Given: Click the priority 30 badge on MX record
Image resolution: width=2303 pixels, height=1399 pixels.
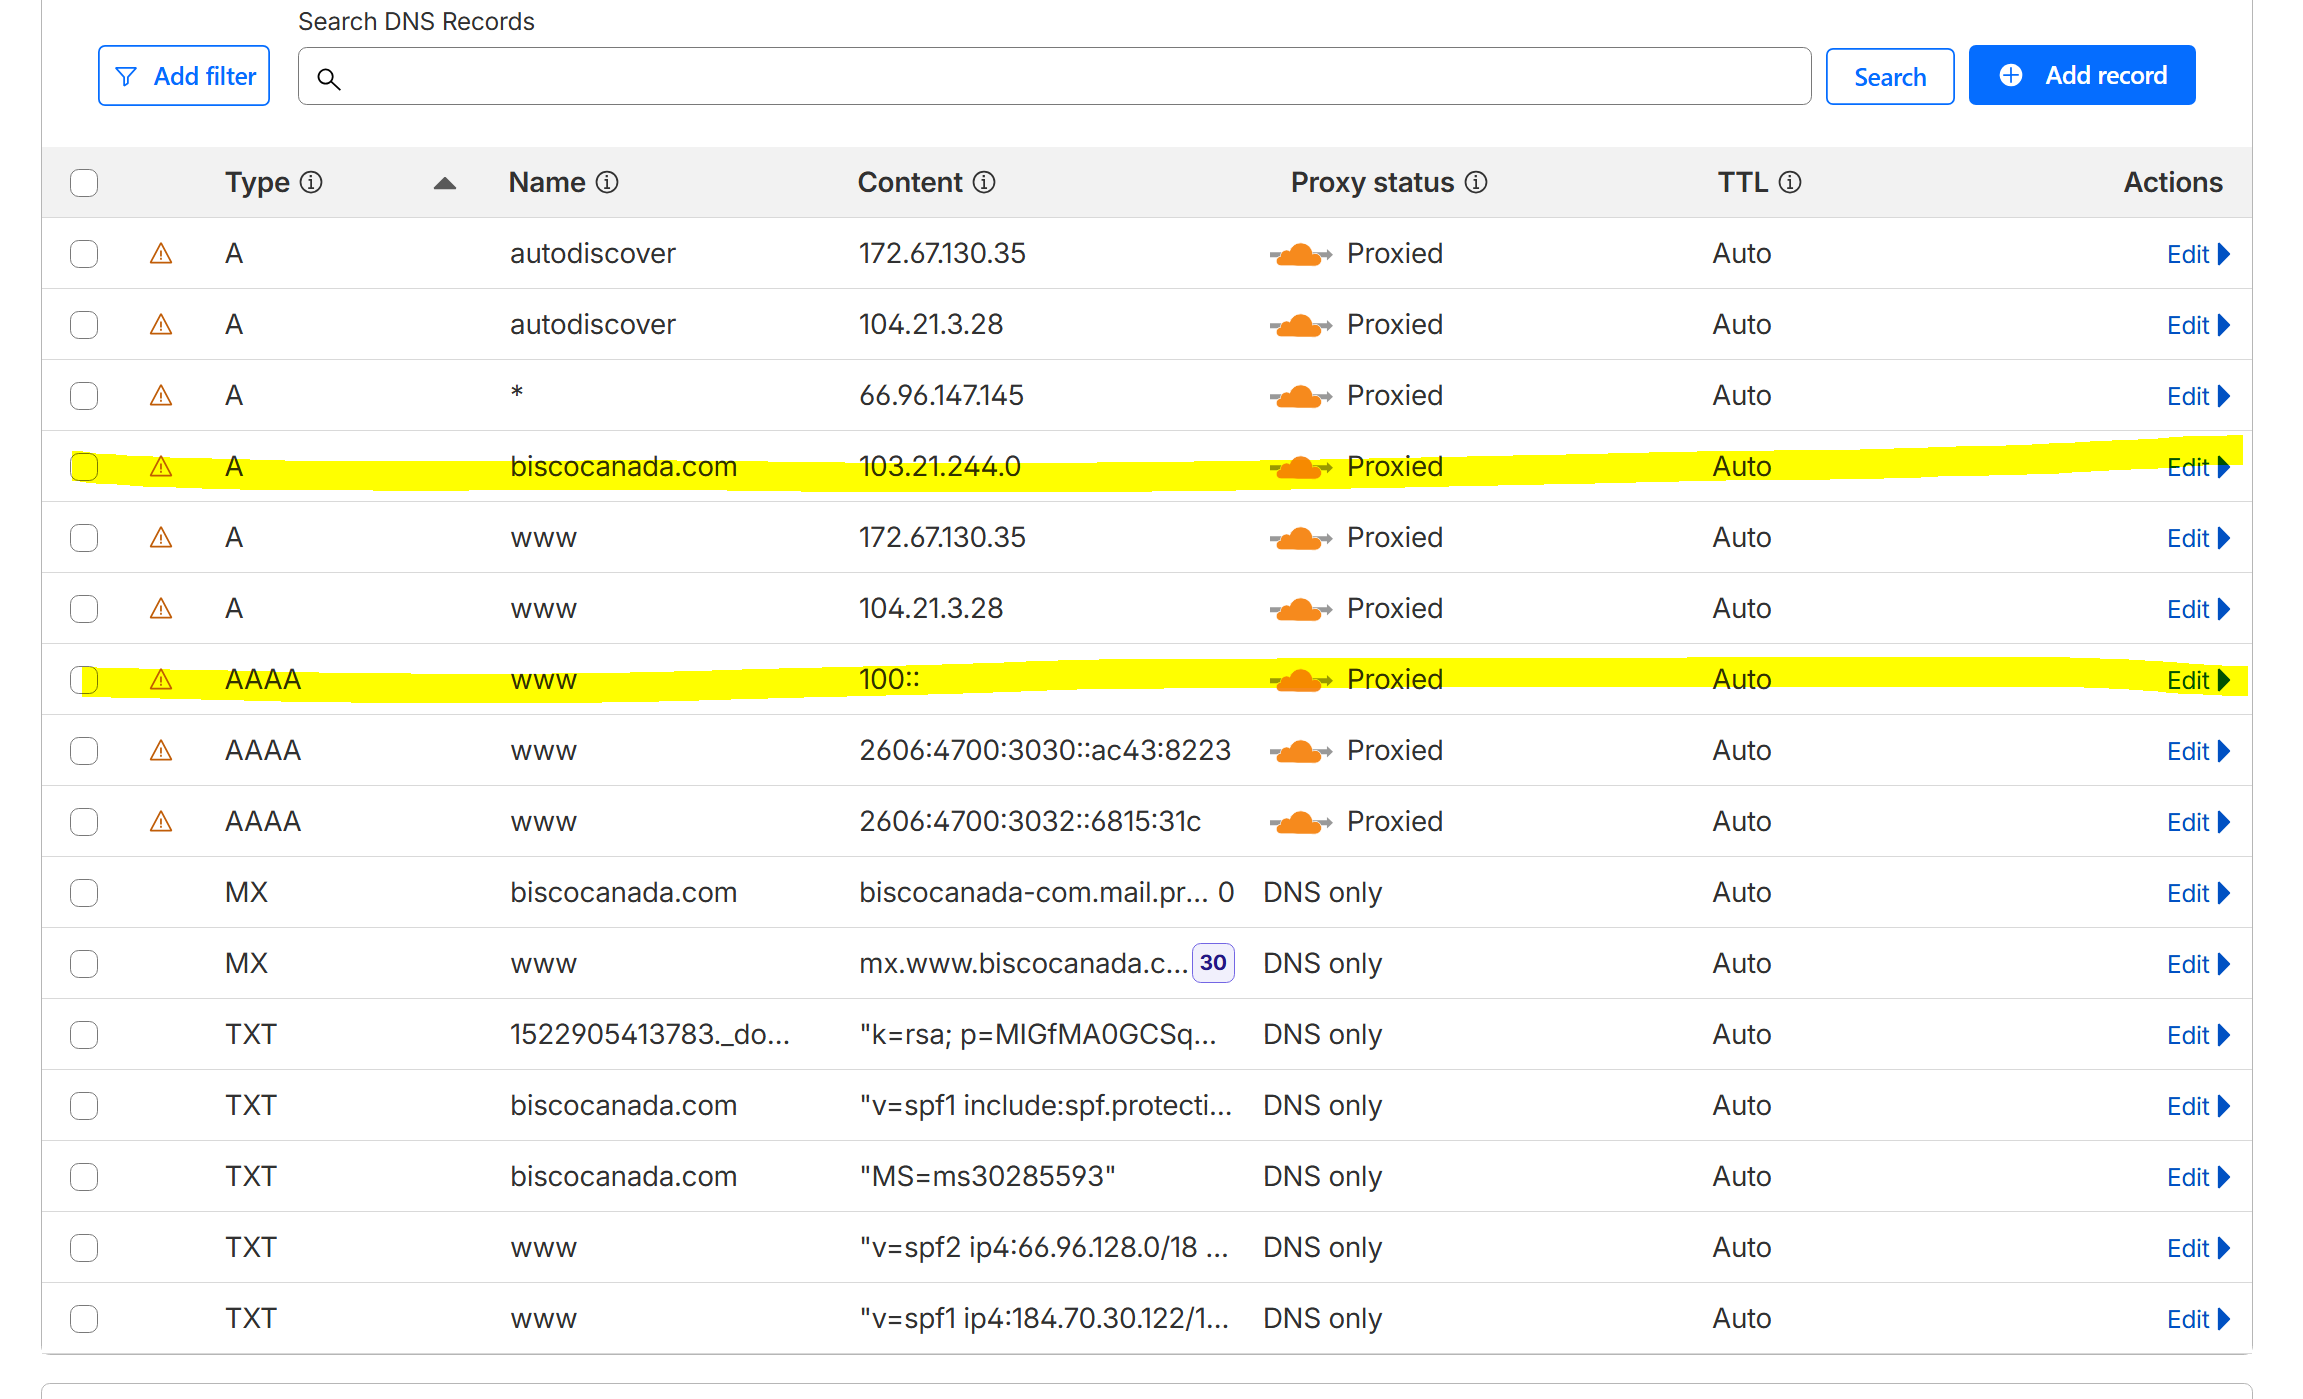Looking at the screenshot, I should [x=1212, y=963].
